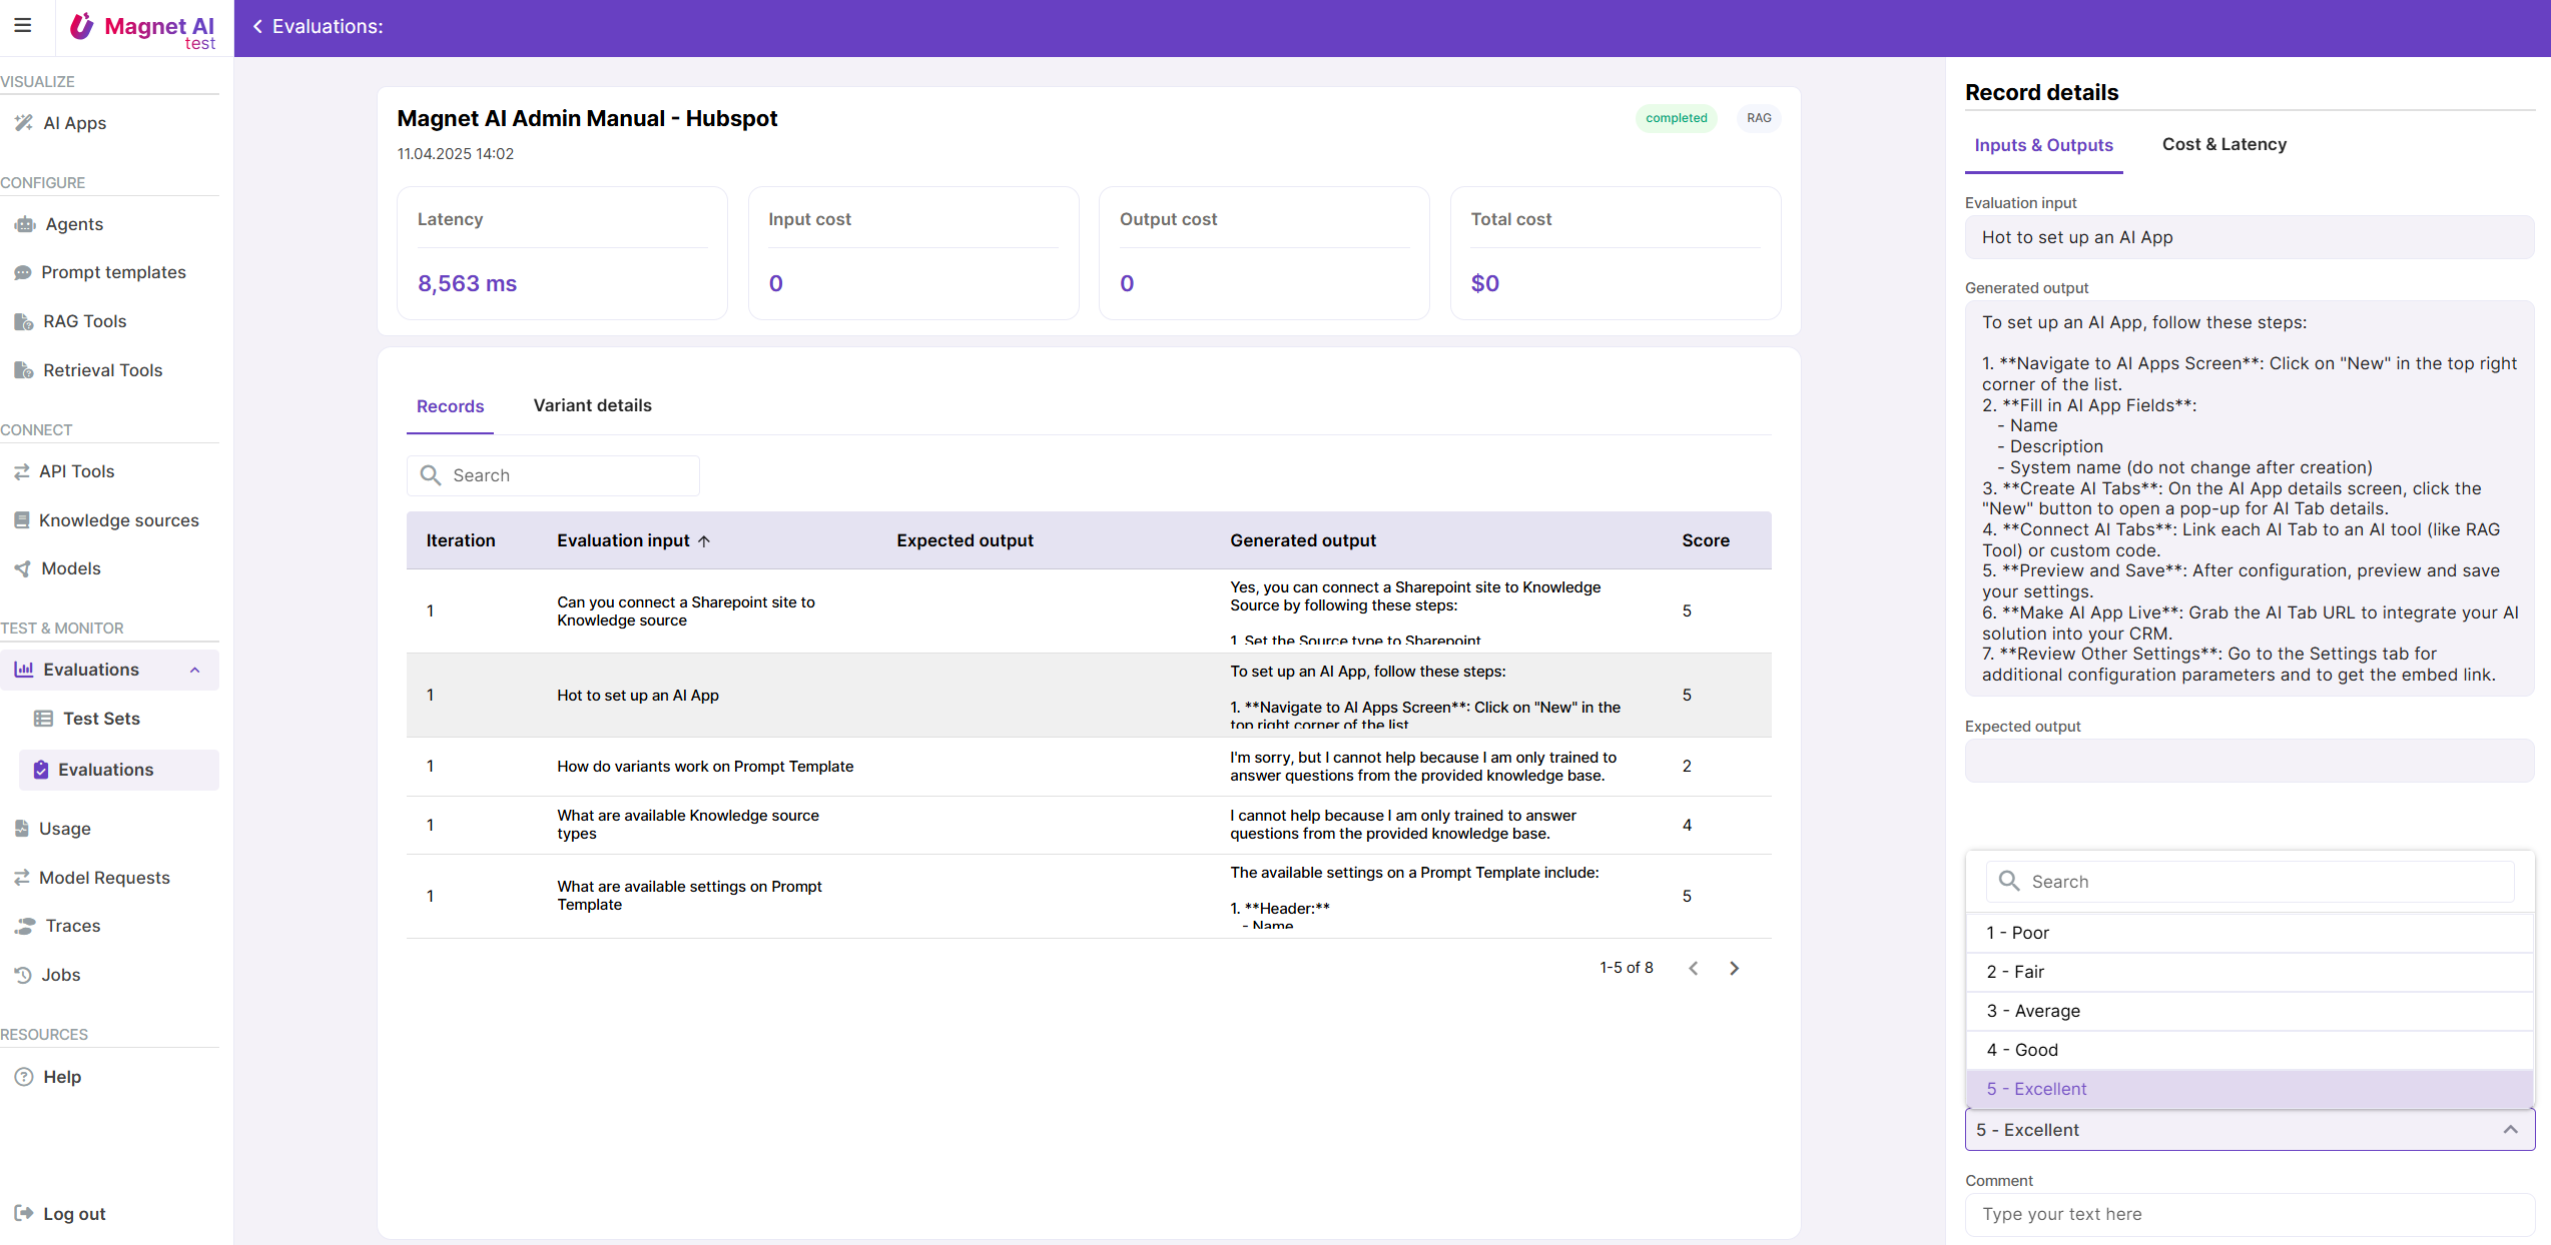Switch to Variant details tab

coord(592,406)
